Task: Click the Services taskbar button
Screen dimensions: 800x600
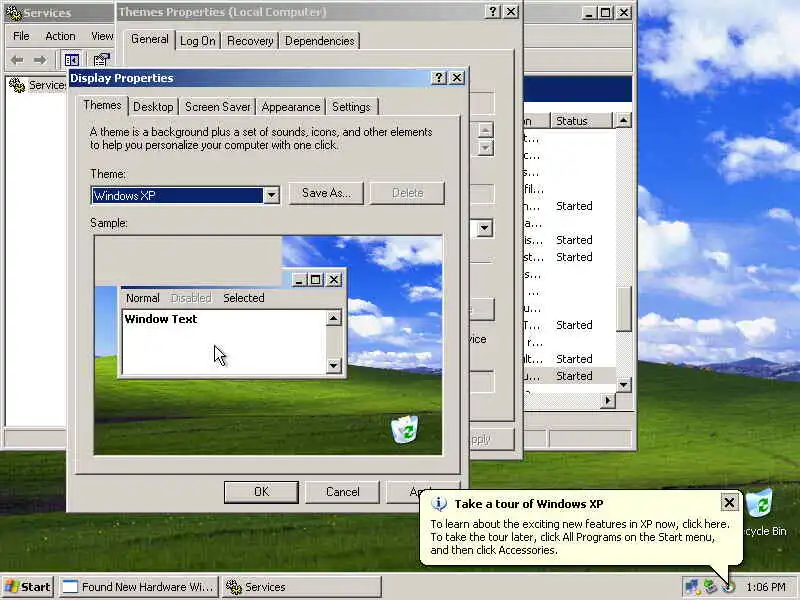Action: pos(302,587)
